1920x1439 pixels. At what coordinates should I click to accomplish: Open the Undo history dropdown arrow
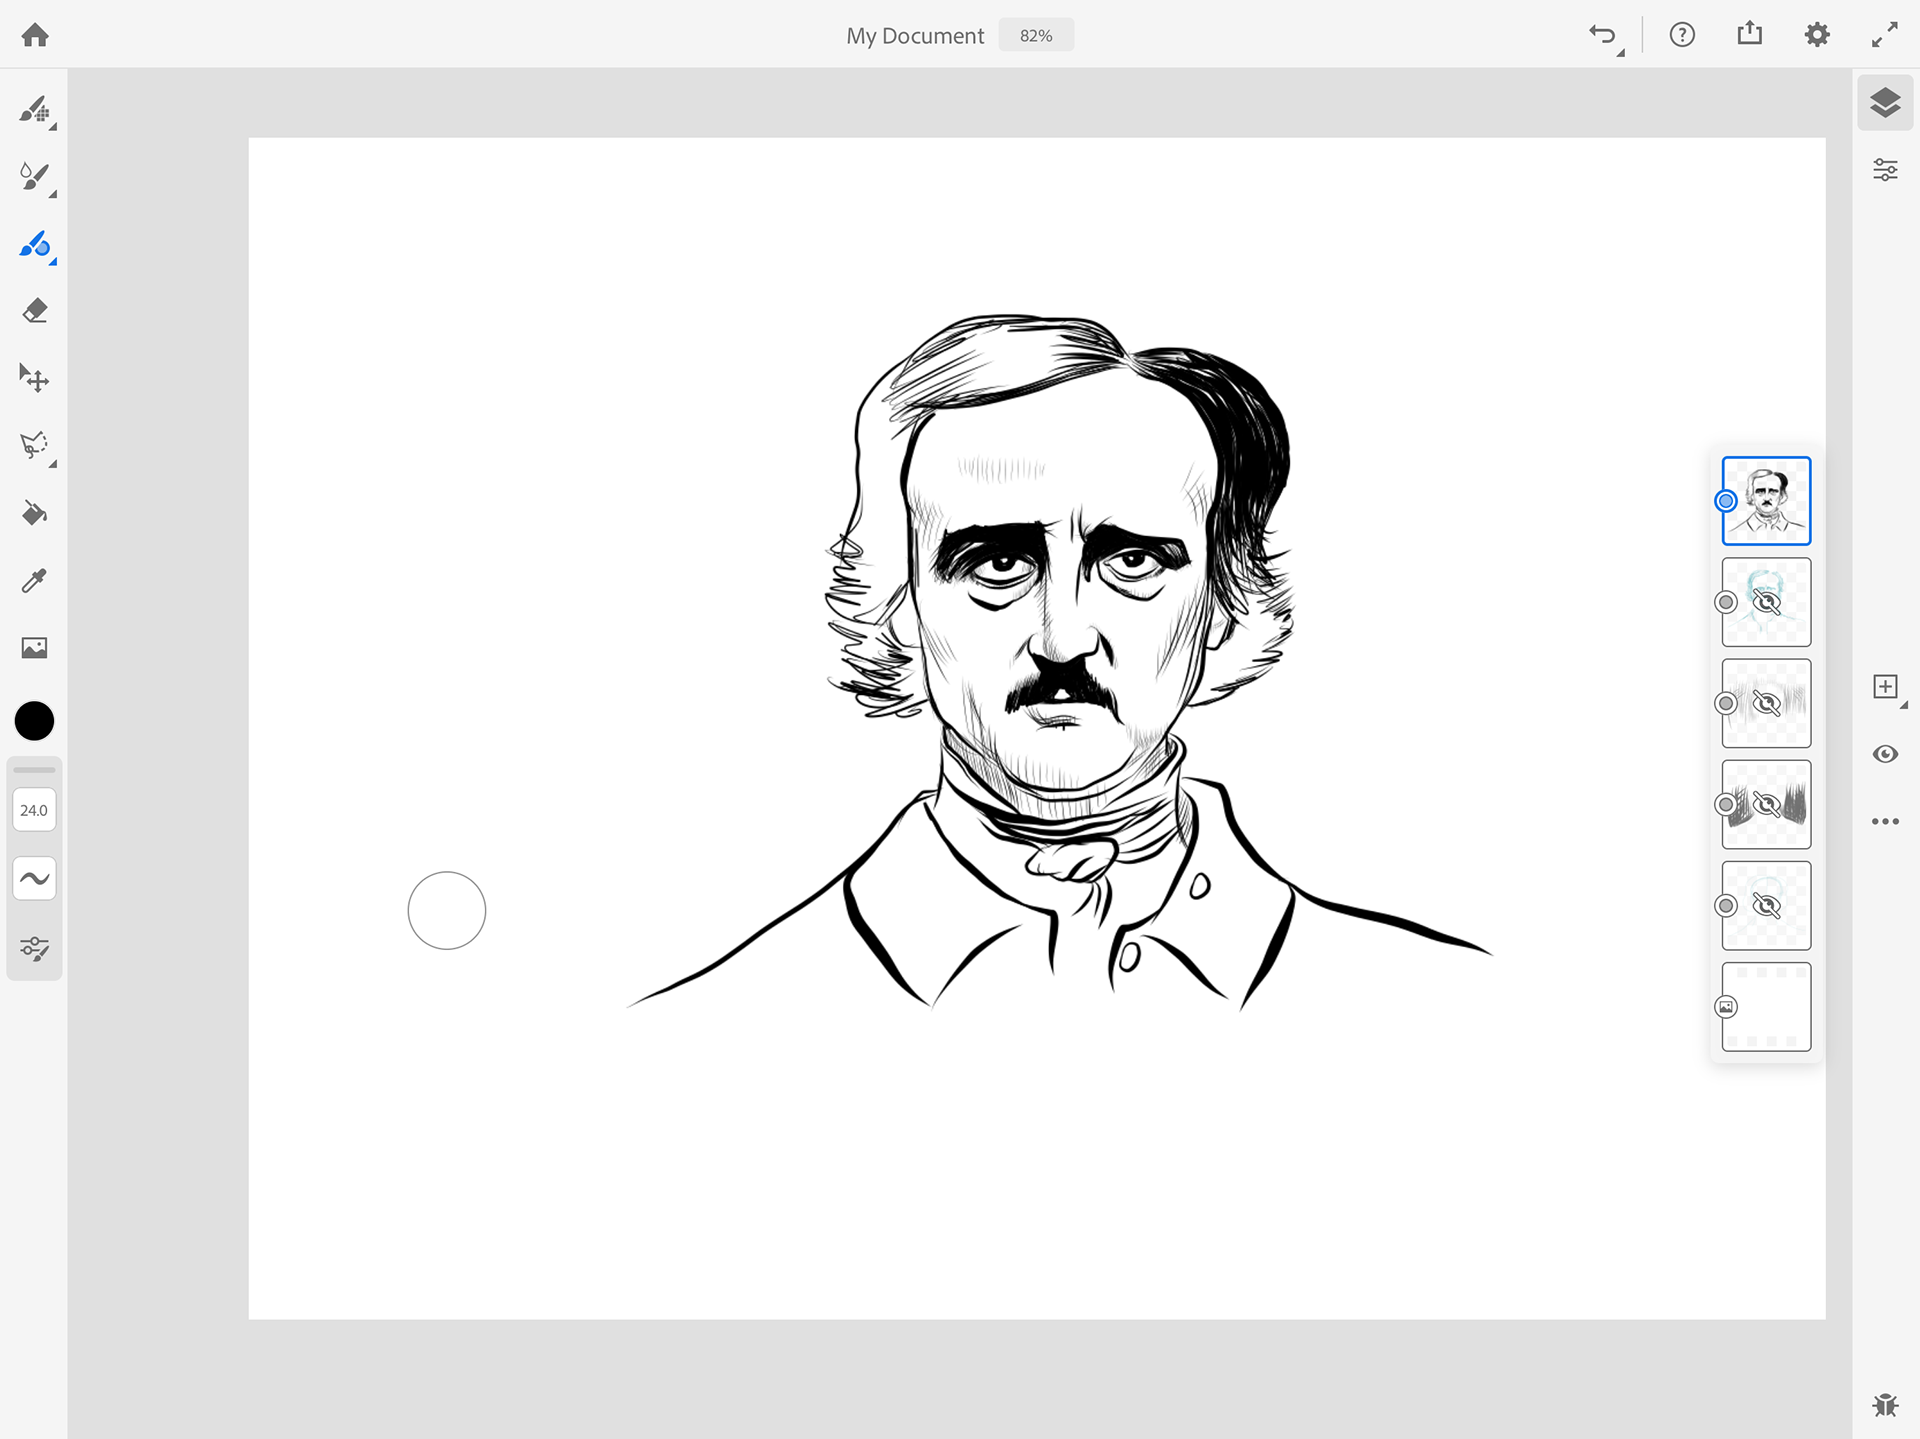pos(1621,52)
